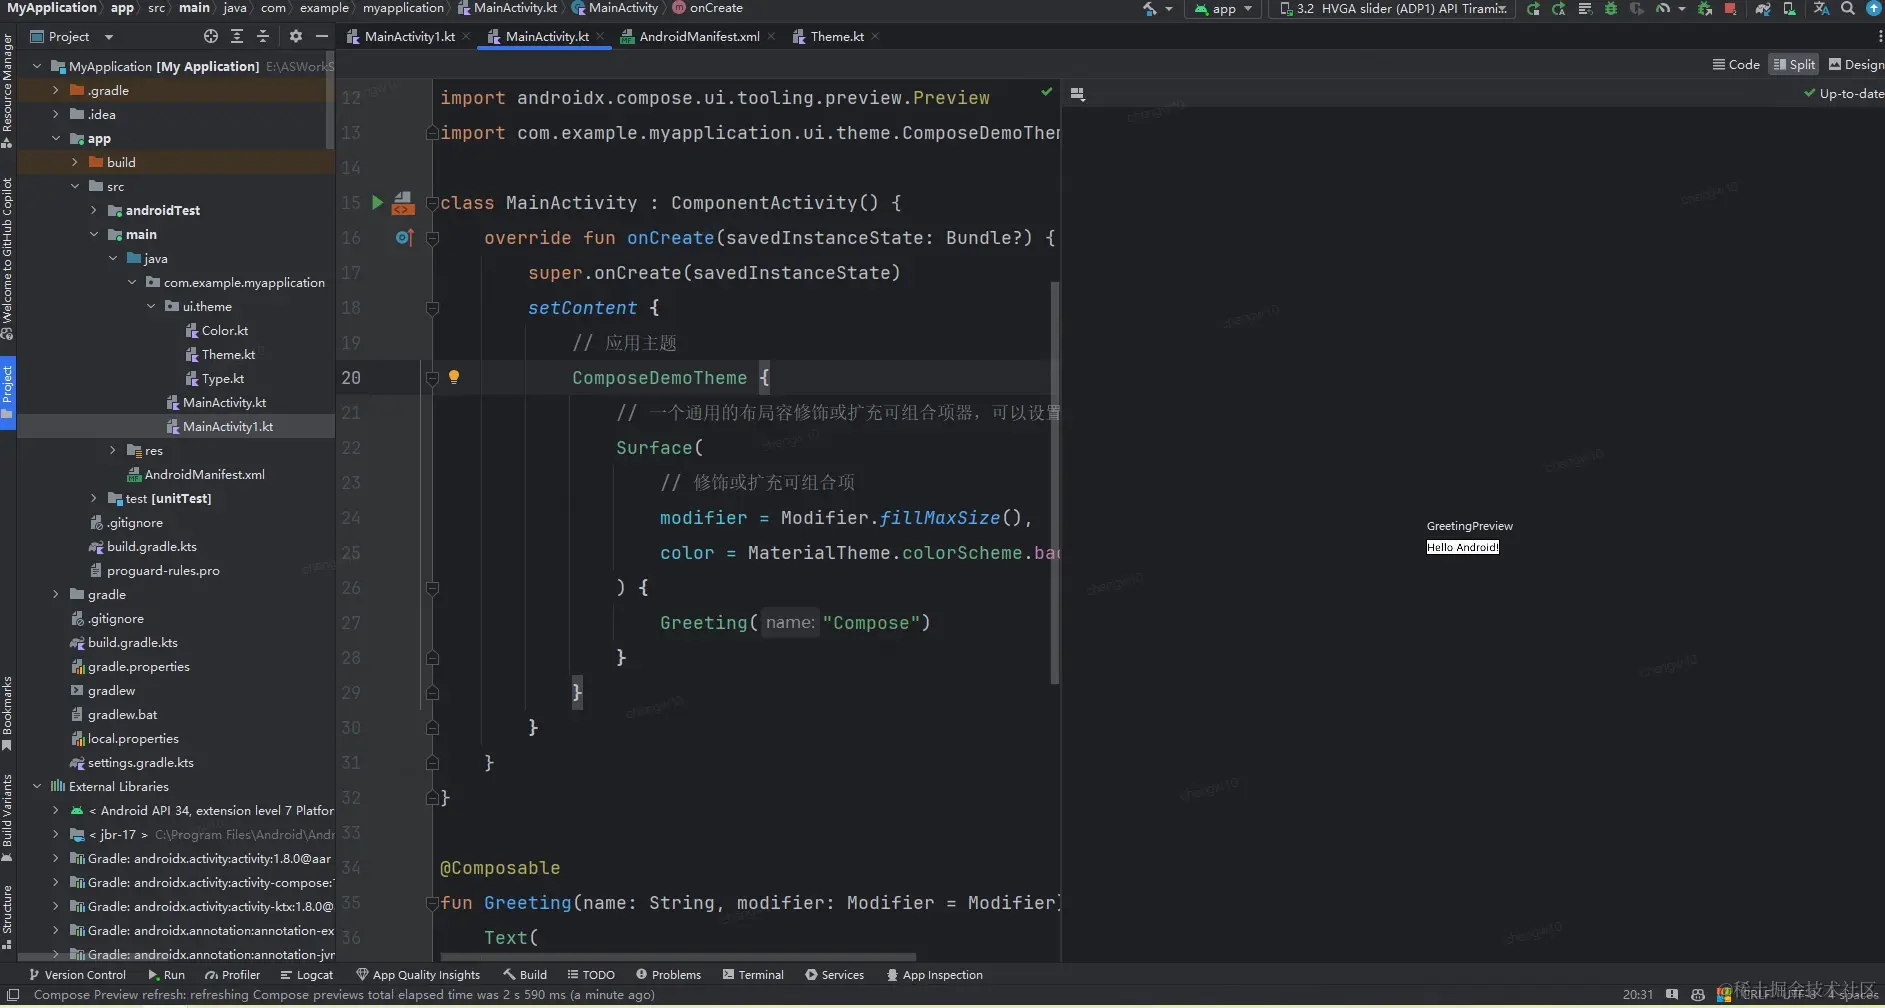Click the Debug app bug icon

1611,9
